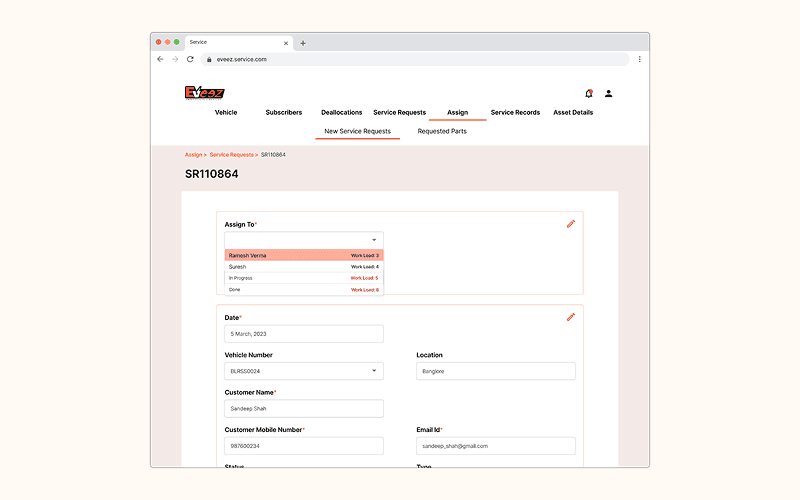Click the Service browser tab title
800x500 pixels.
point(198,42)
